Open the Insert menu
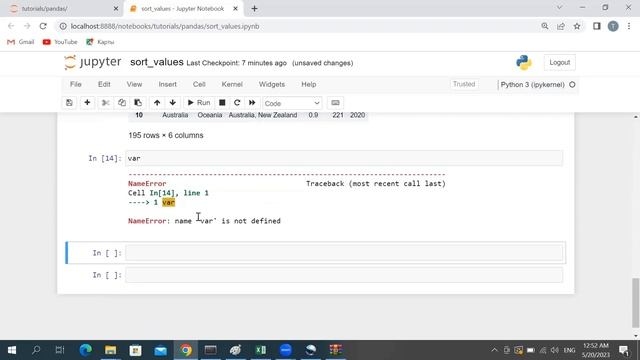 168,84
